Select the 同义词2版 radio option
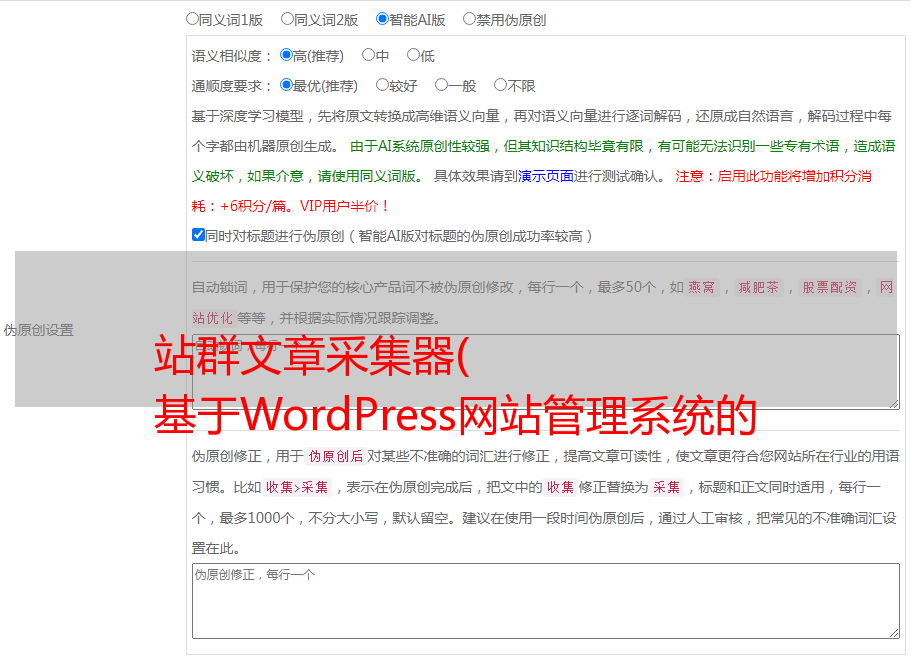Viewport: 911px width, 658px height. [x=287, y=19]
